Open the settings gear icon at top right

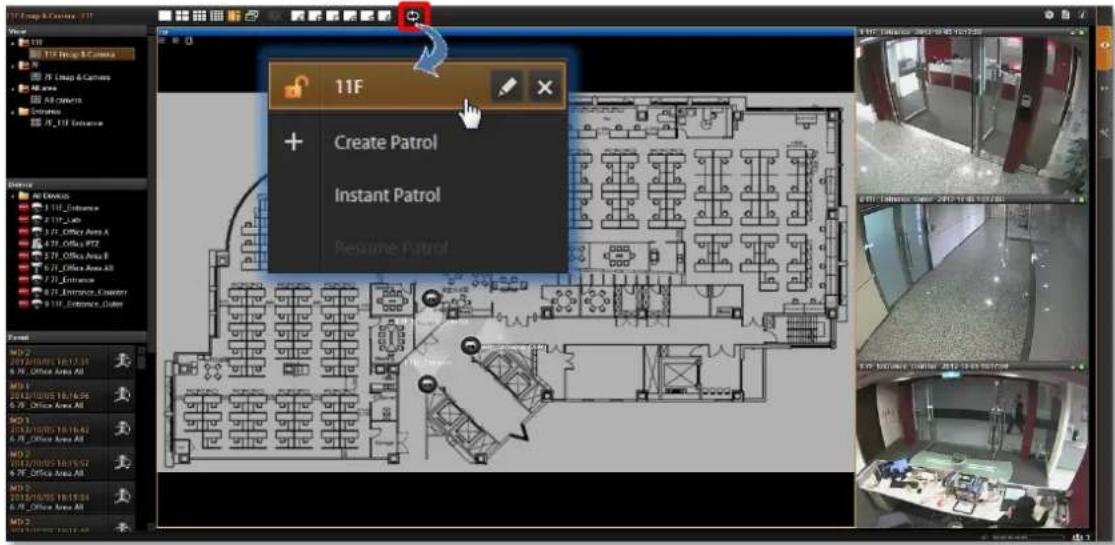click(1050, 14)
